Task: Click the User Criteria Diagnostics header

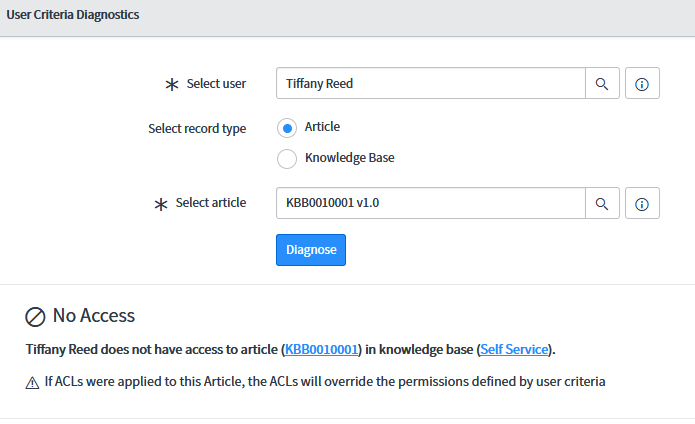Action: (73, 15)
